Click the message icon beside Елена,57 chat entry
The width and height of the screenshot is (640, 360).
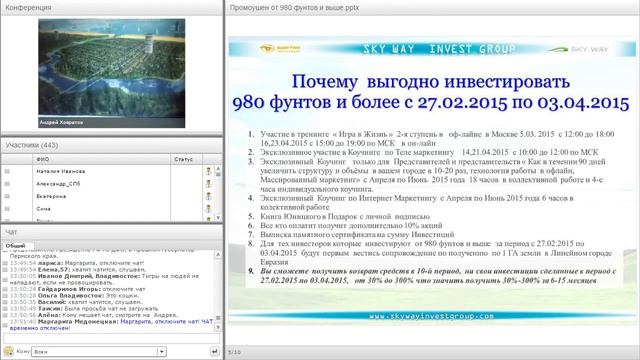pyautogui.click(x=5, y=270)
